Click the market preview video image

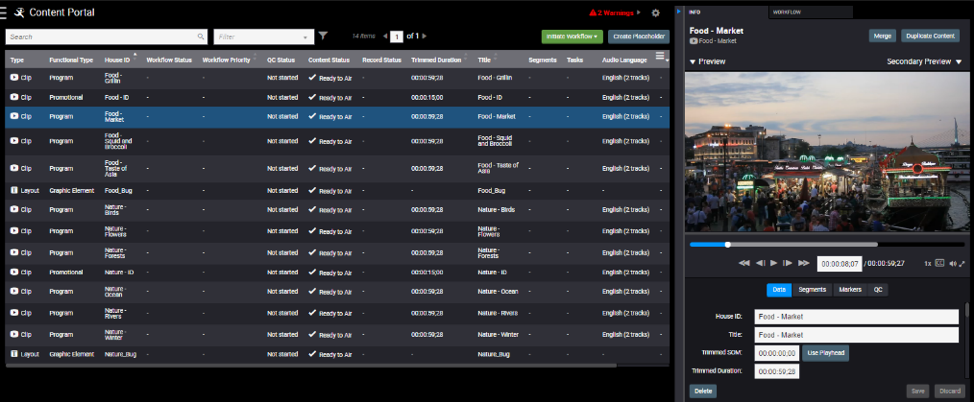(x=827, y=152)
